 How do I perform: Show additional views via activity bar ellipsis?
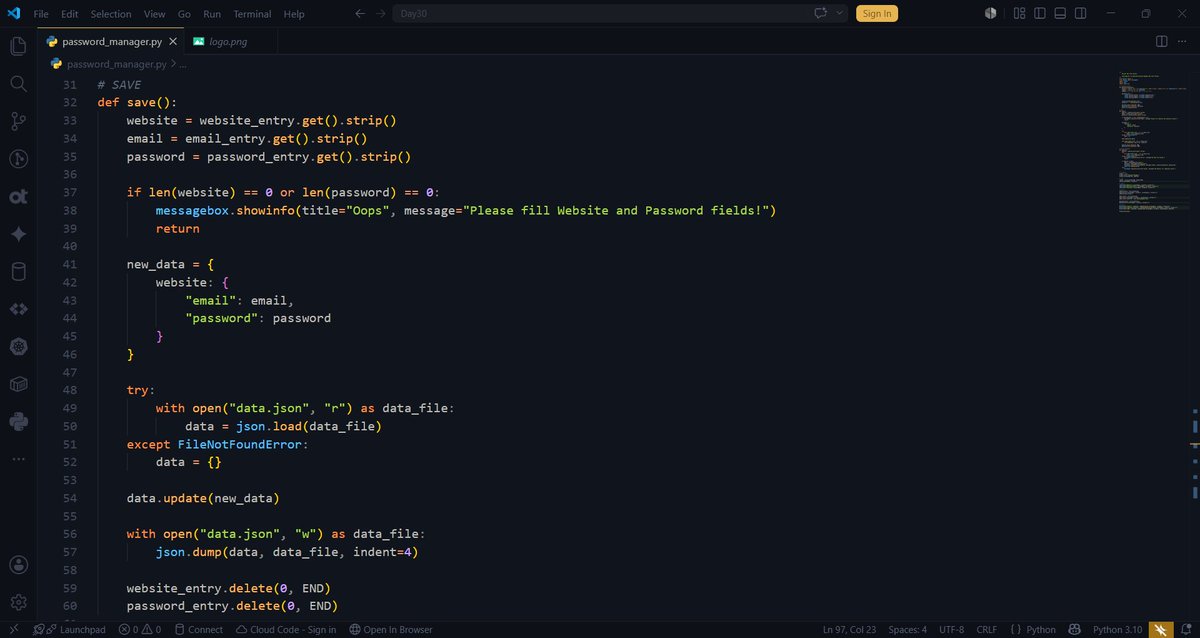pos(18,458)
